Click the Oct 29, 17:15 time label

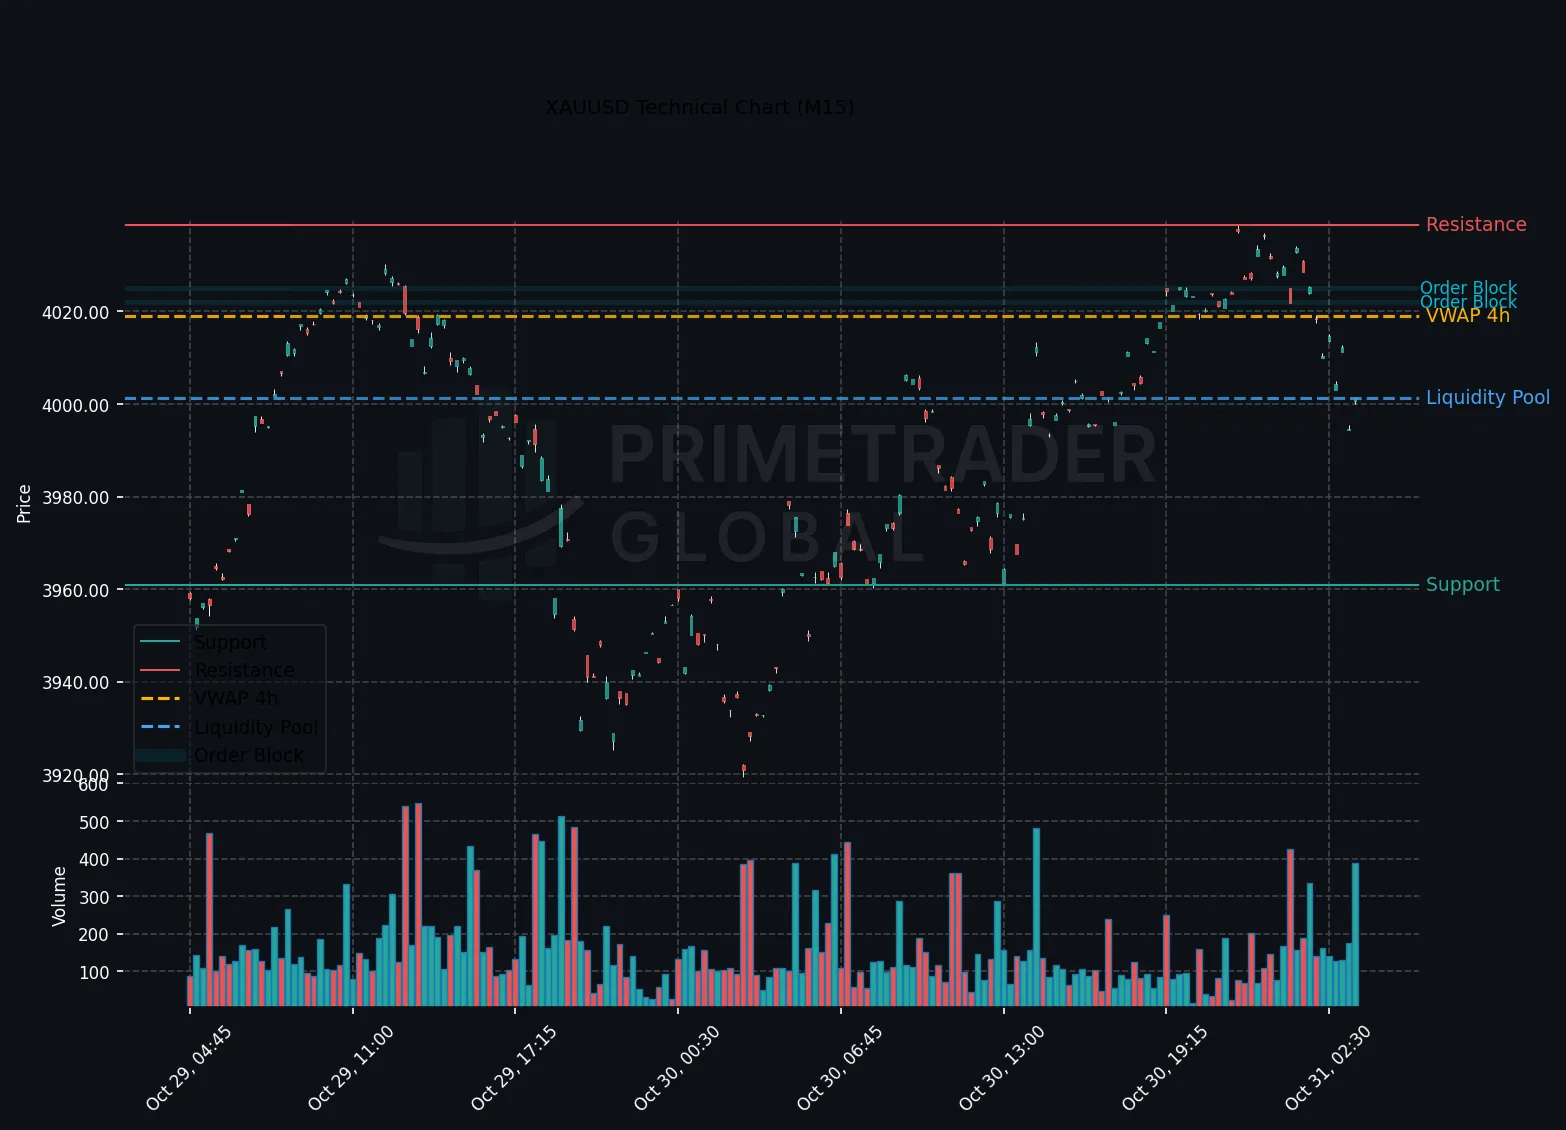pos(514,1068)
